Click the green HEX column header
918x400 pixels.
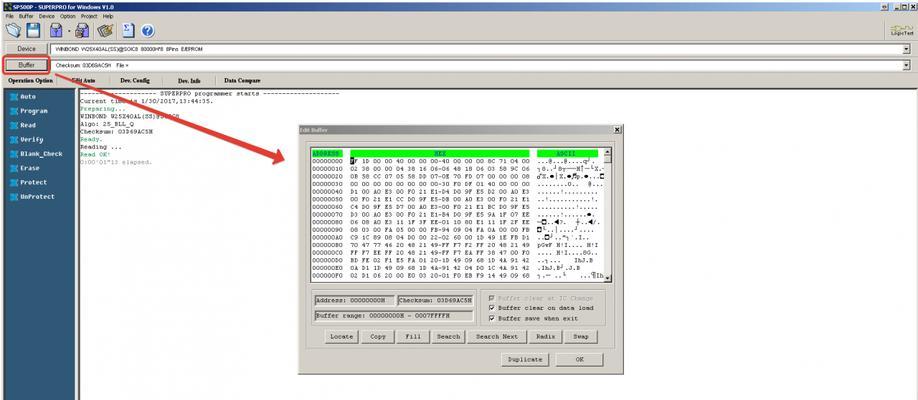440,153
